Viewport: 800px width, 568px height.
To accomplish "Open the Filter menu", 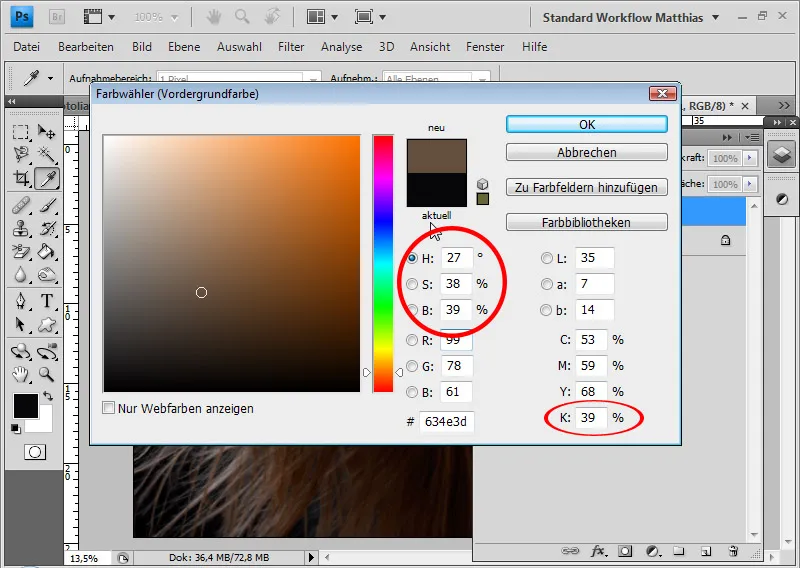I will pos(291,47).
